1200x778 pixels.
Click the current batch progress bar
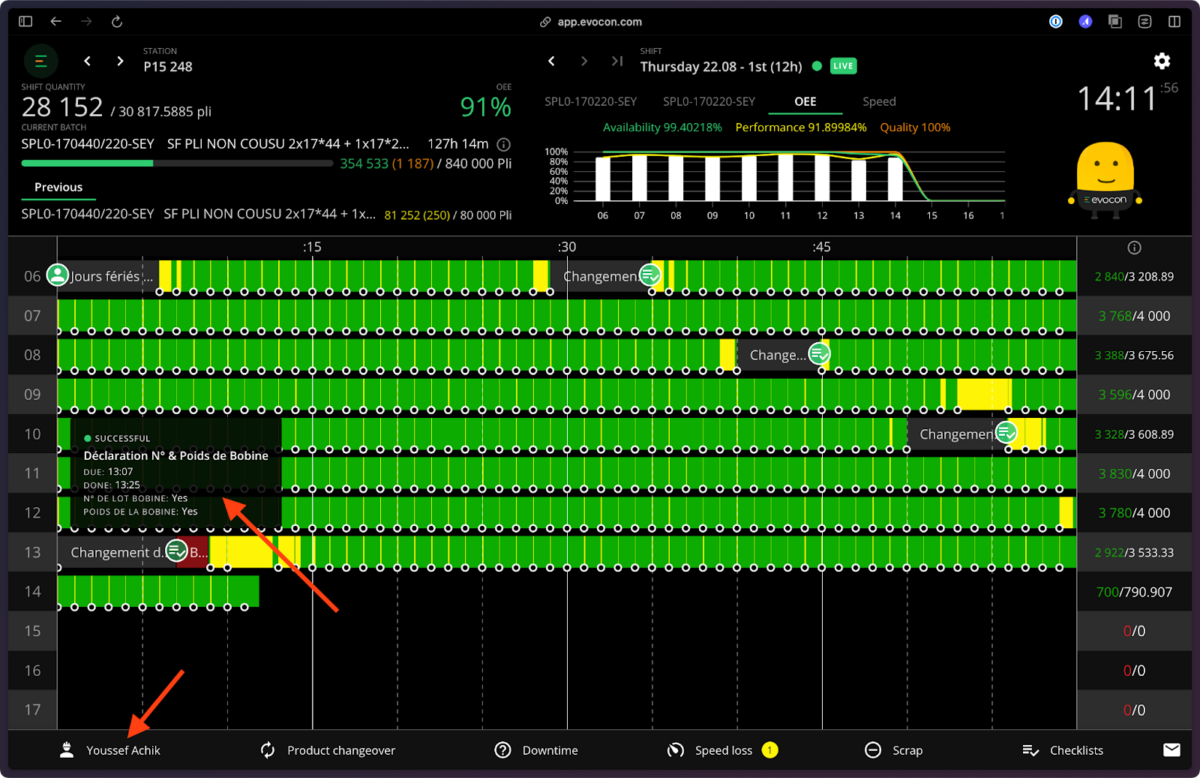pos(177,163)
